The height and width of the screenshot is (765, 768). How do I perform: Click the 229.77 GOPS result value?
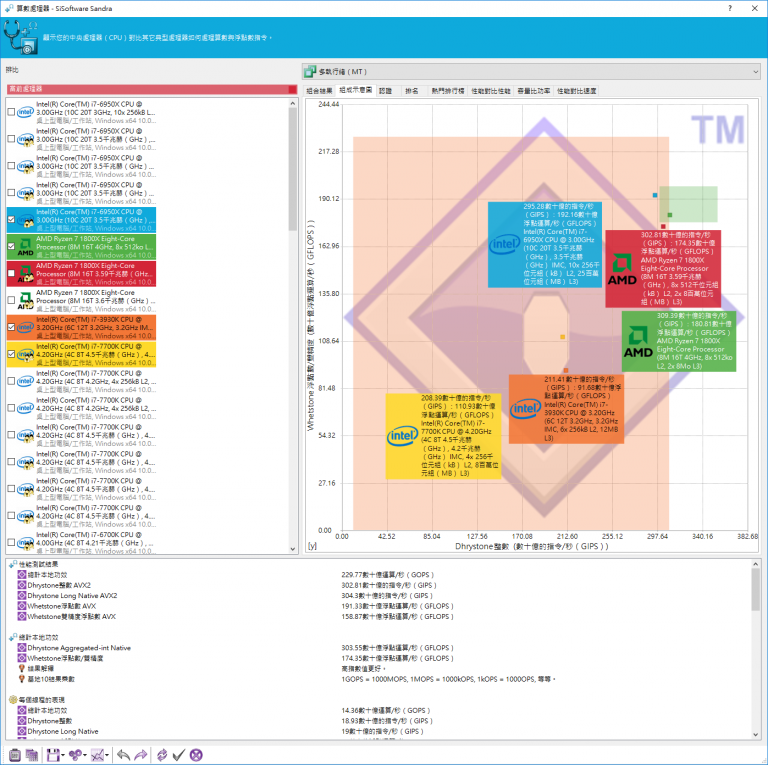pyautogui.click(x=388, y=574)
